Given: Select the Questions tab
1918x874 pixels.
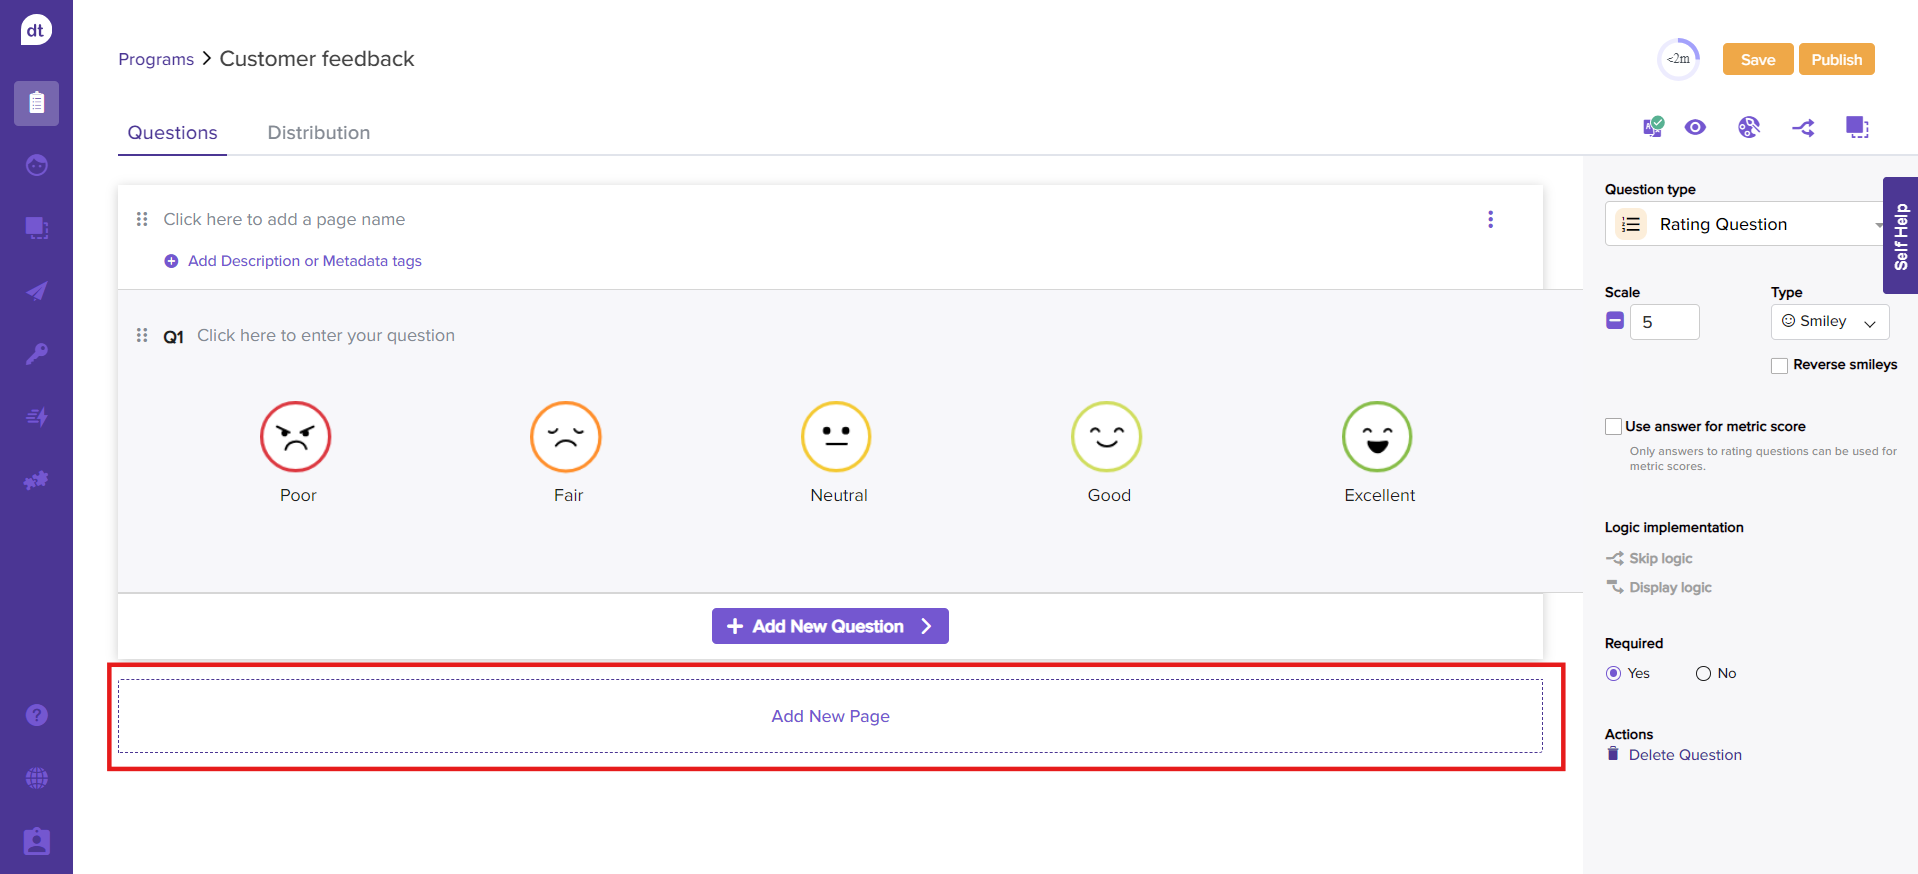Looking at the screenshot, I should [172, 133].
